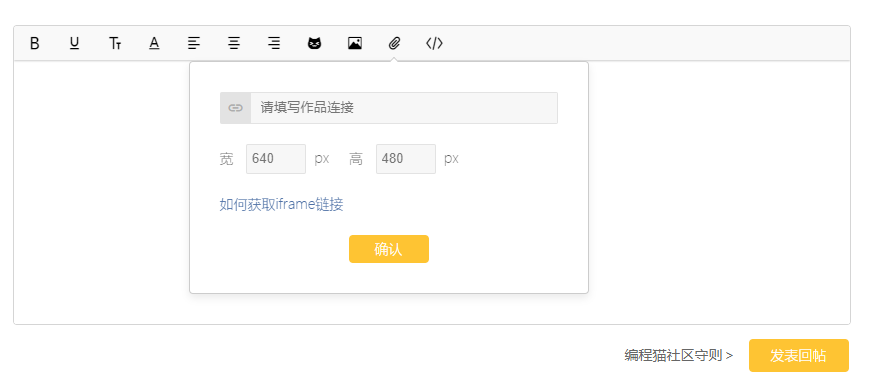Align text to the right
This screenshot has width=876, height=387.
pyautogui.click(x=274, y=43)
